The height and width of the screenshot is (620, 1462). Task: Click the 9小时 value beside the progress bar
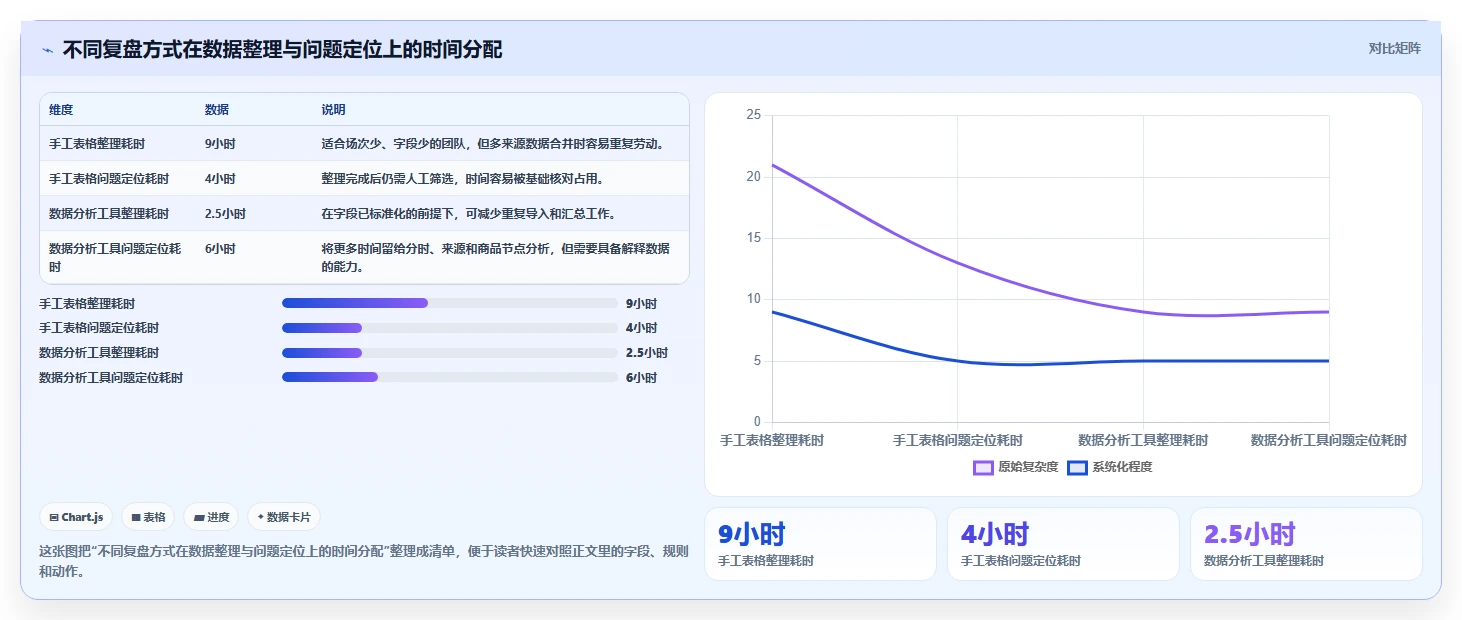pos(641,304)
